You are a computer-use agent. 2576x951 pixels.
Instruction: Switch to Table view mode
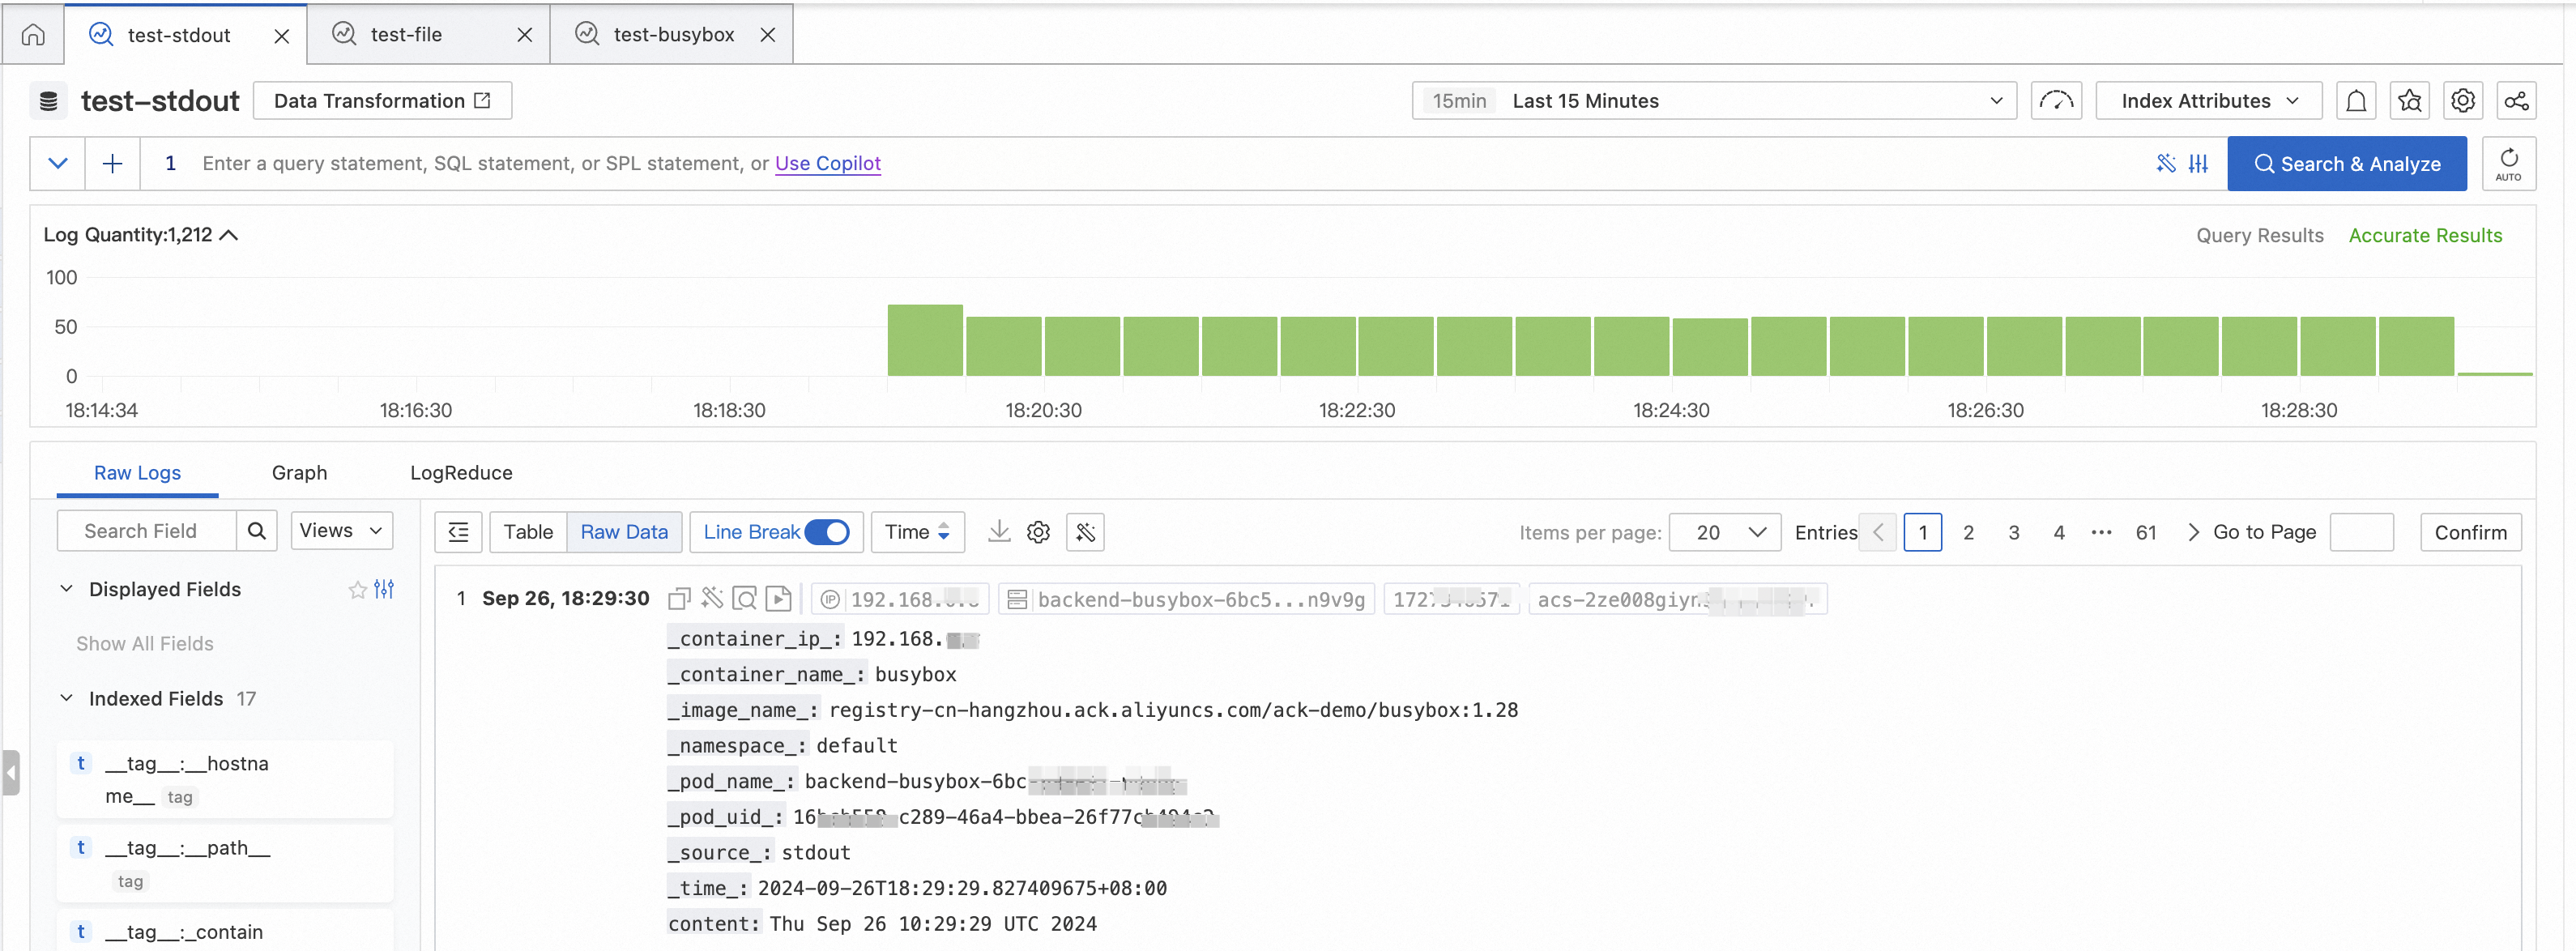tap(528, 532)
